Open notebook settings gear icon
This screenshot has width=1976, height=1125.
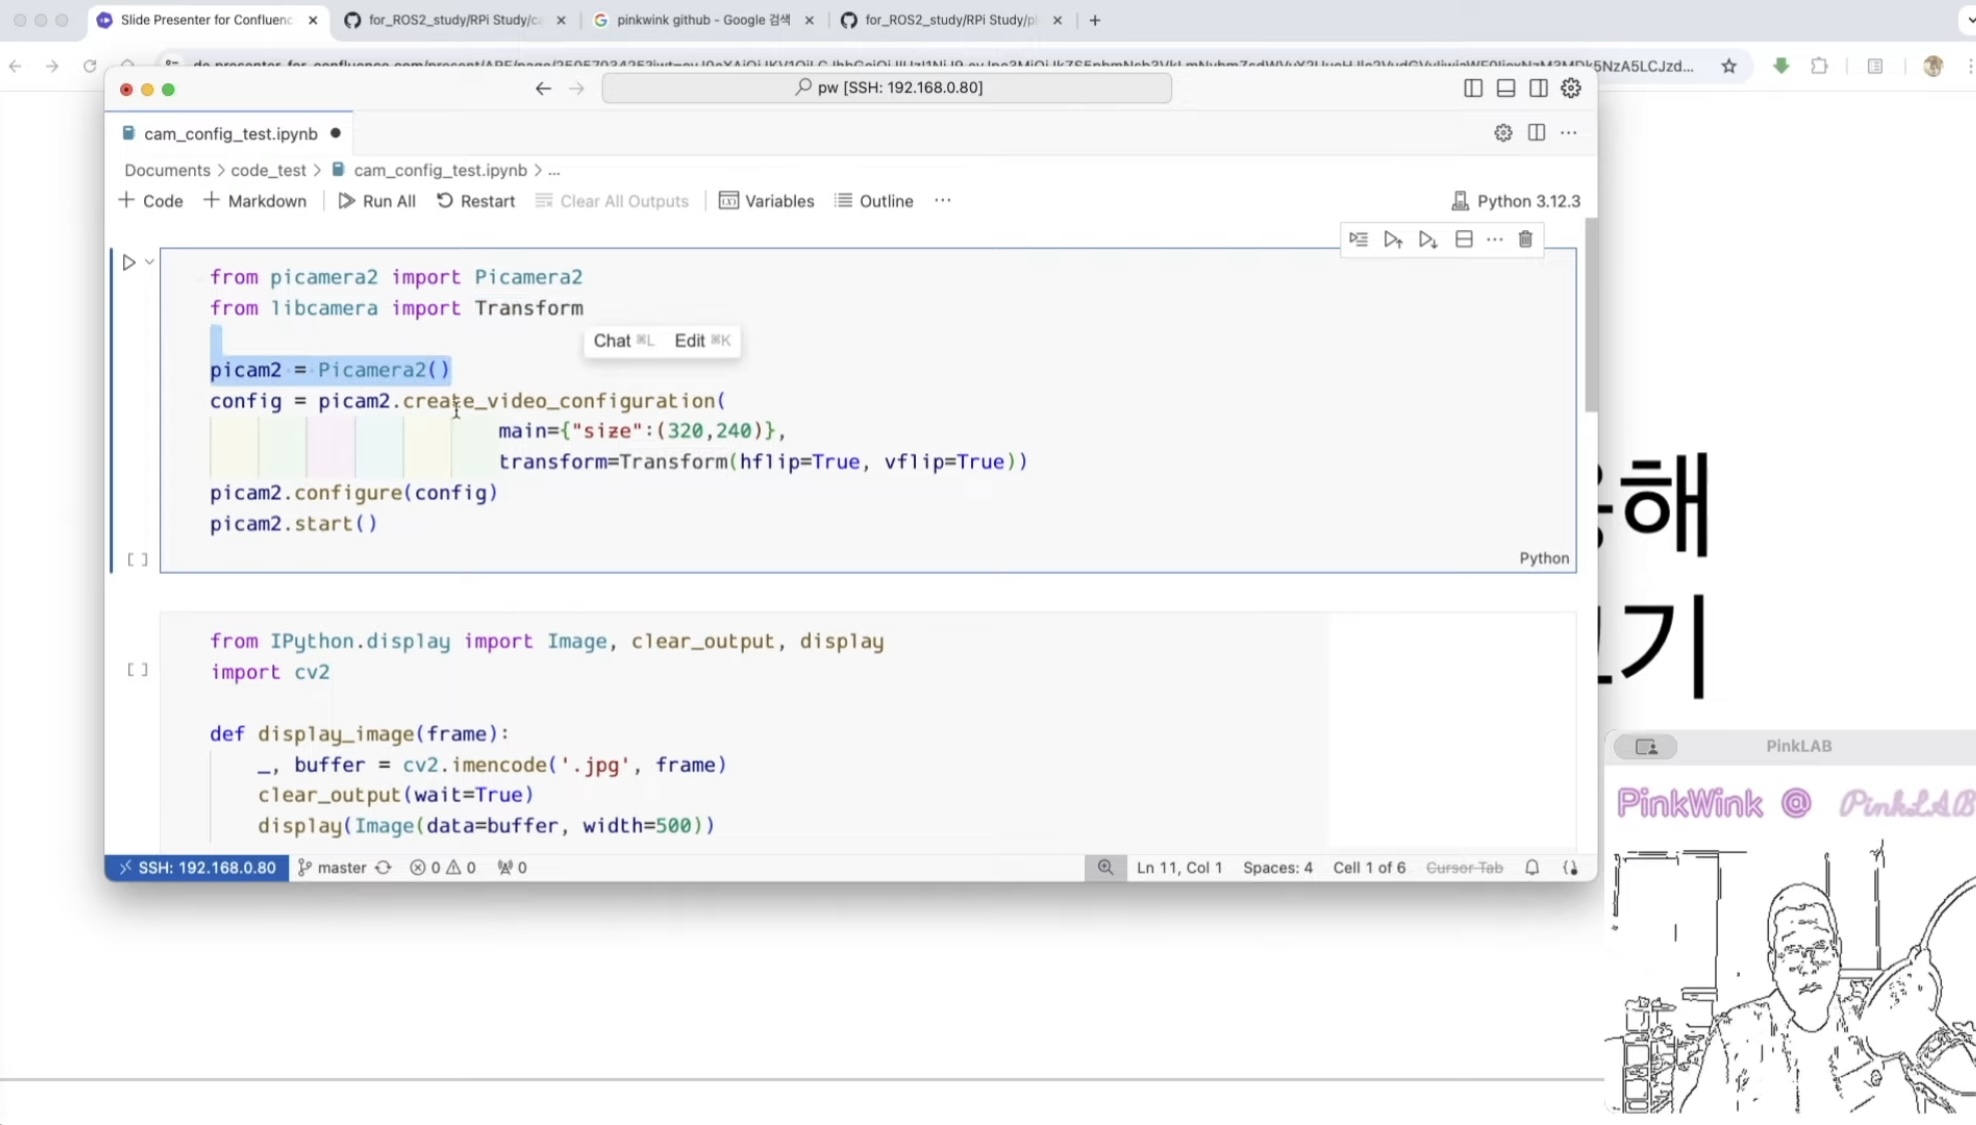[1502, 133]
